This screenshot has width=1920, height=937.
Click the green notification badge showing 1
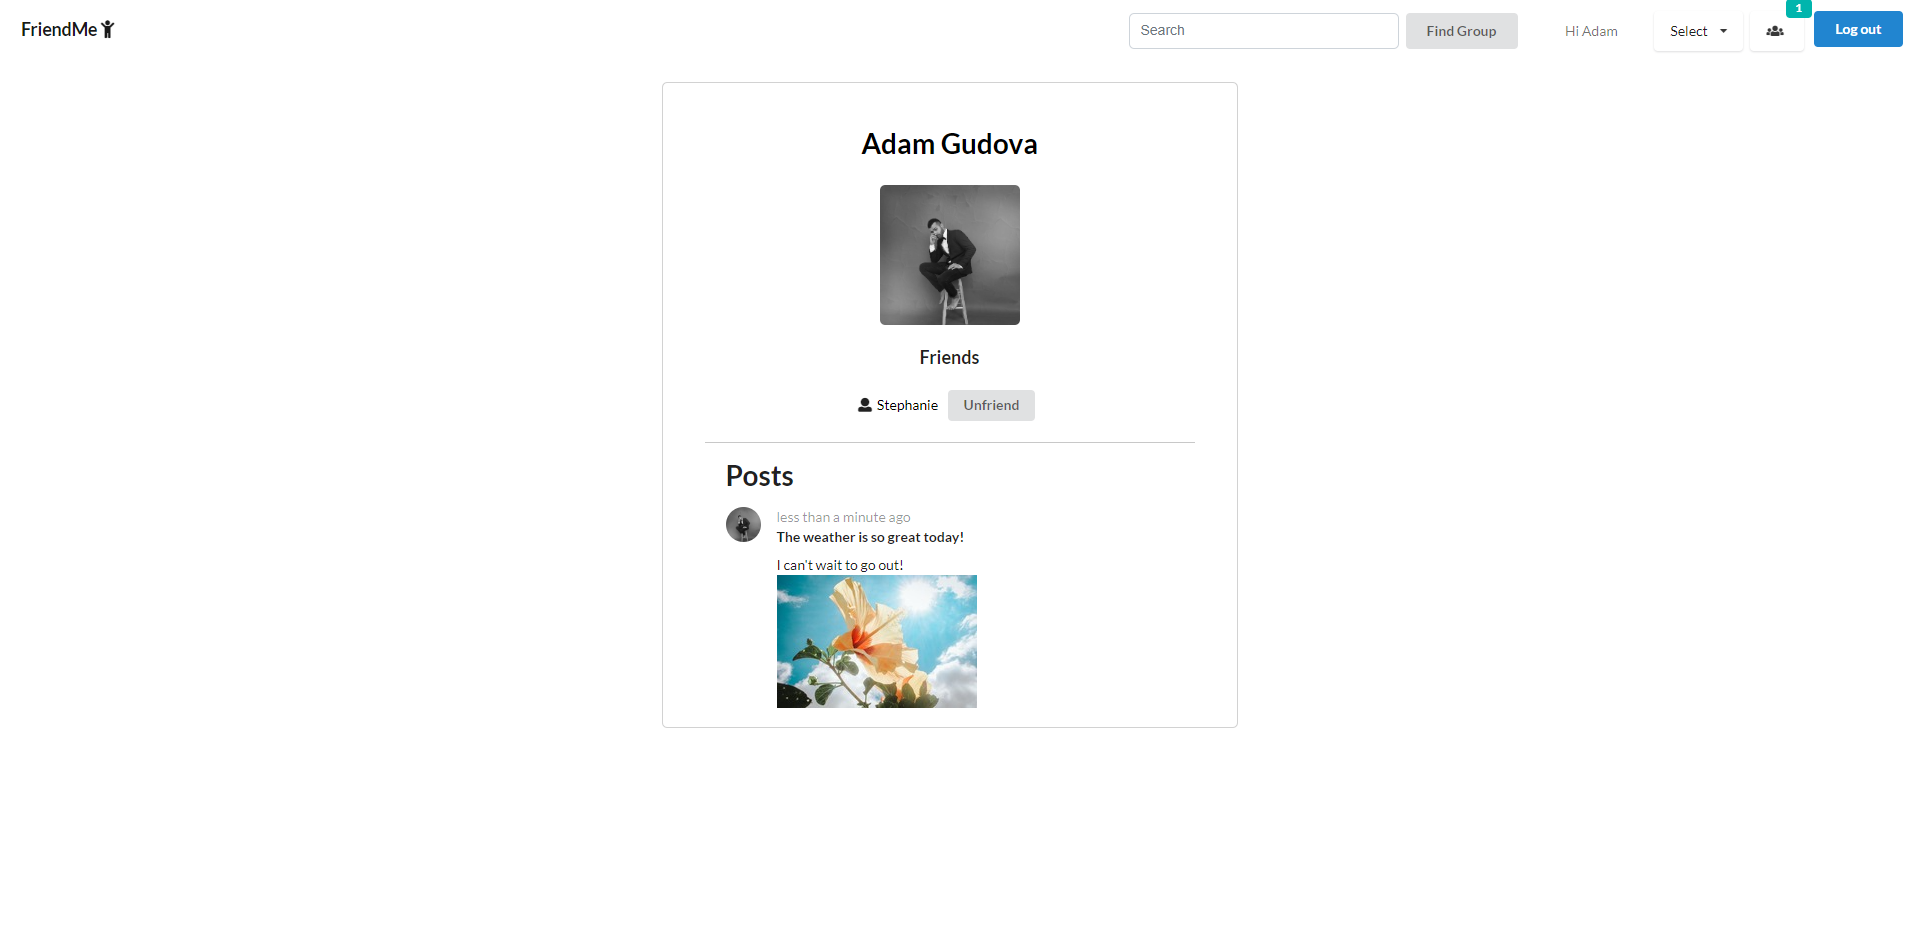(1799, 8)
